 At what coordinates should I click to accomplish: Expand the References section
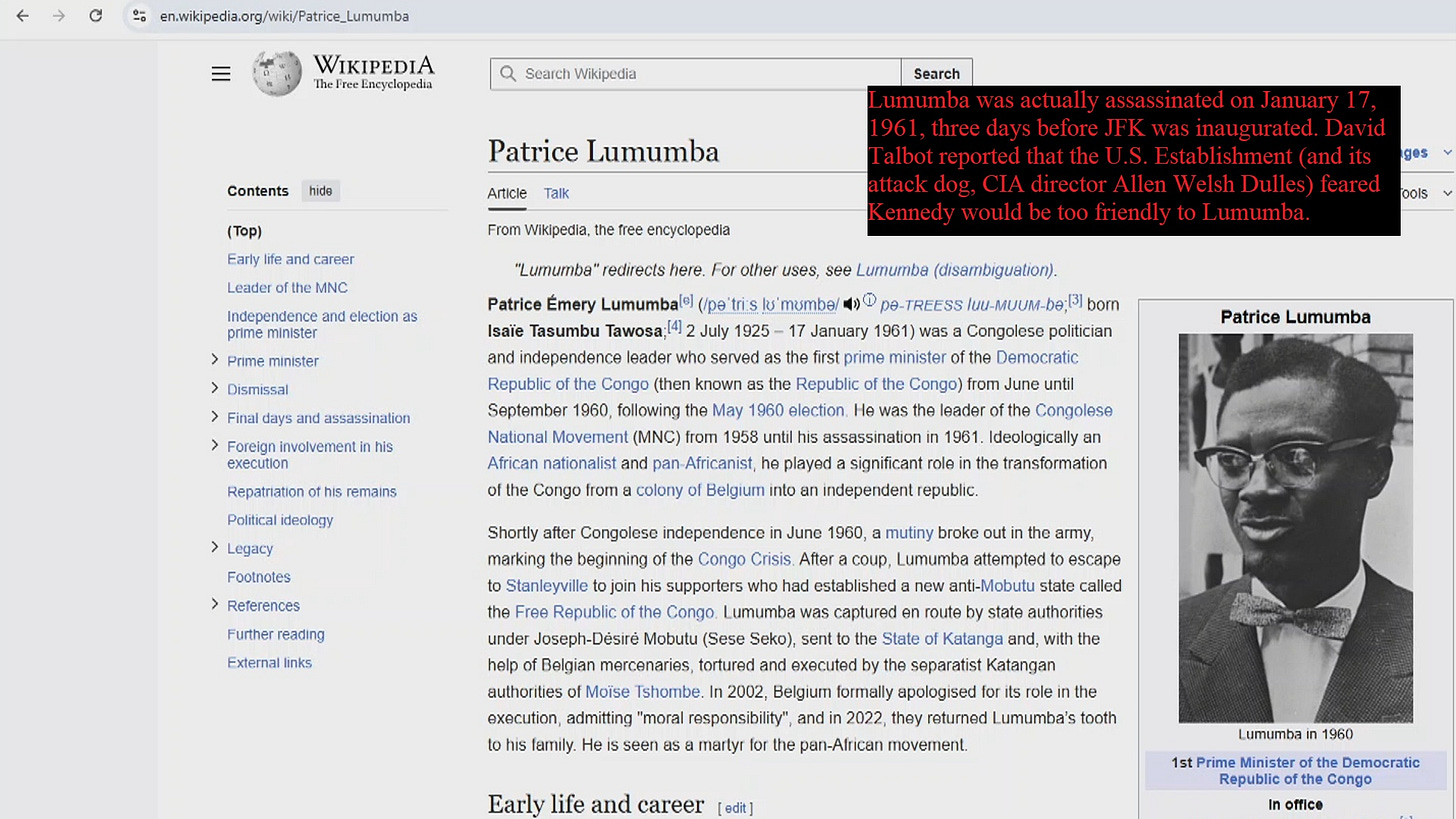pyautogui.click(x=214, y=604)
